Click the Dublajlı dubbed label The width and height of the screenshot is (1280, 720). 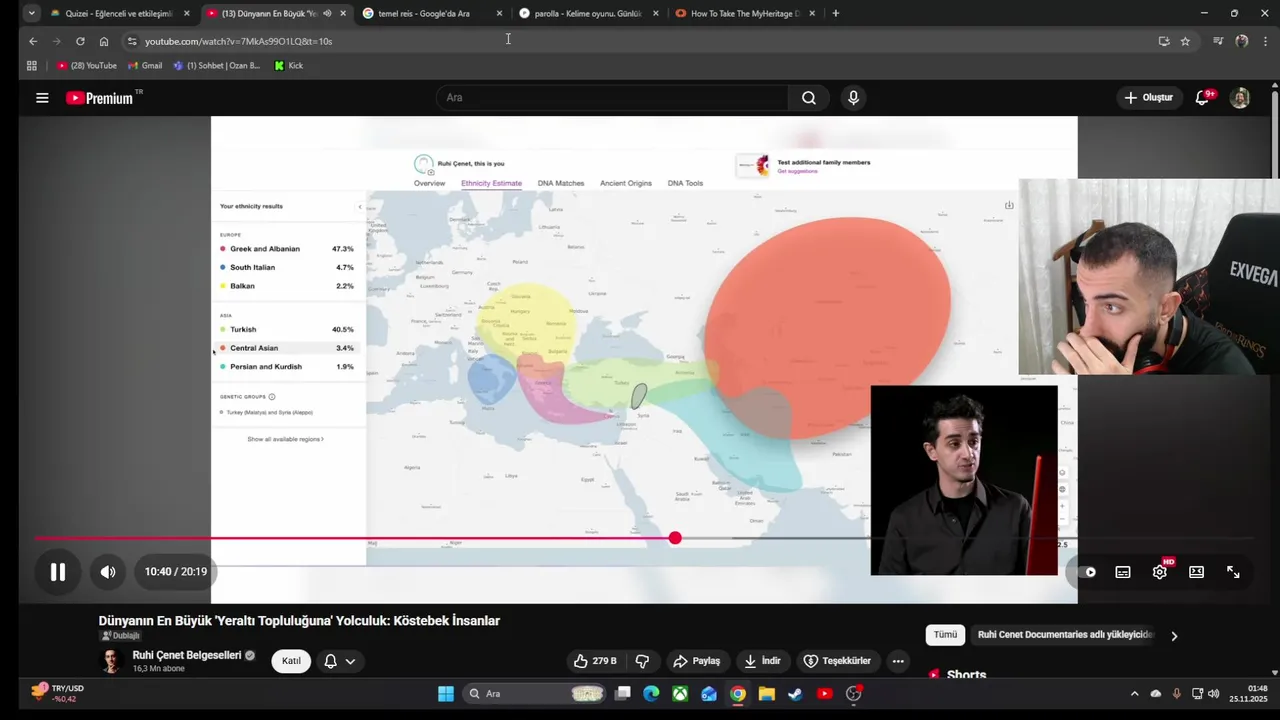(120, 636)
